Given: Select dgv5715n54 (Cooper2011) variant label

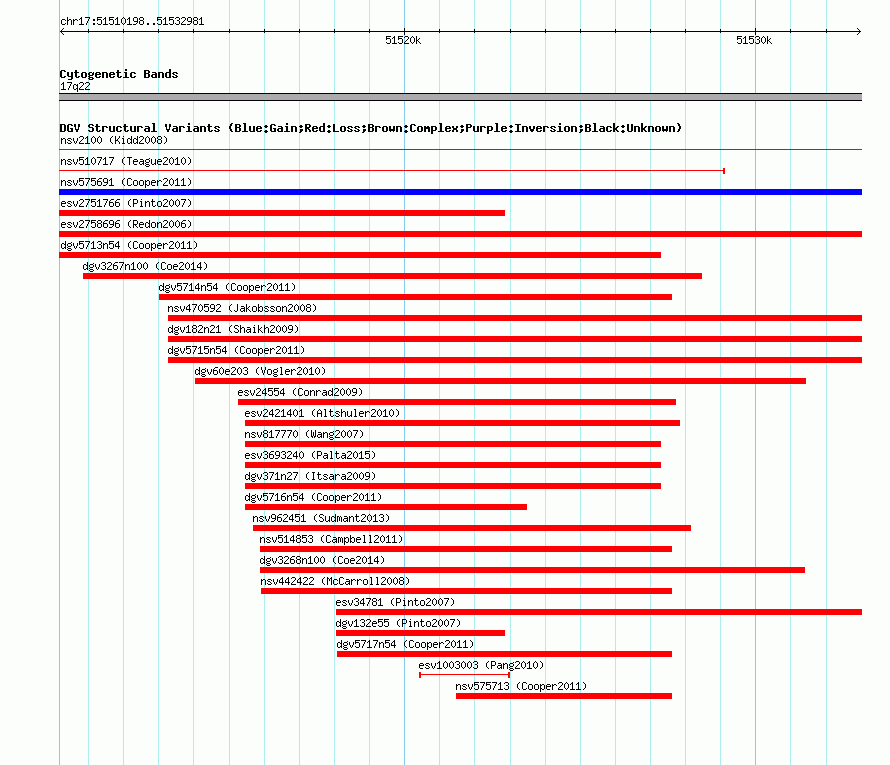Looking at the screenshot, I should tap(236, 350).
